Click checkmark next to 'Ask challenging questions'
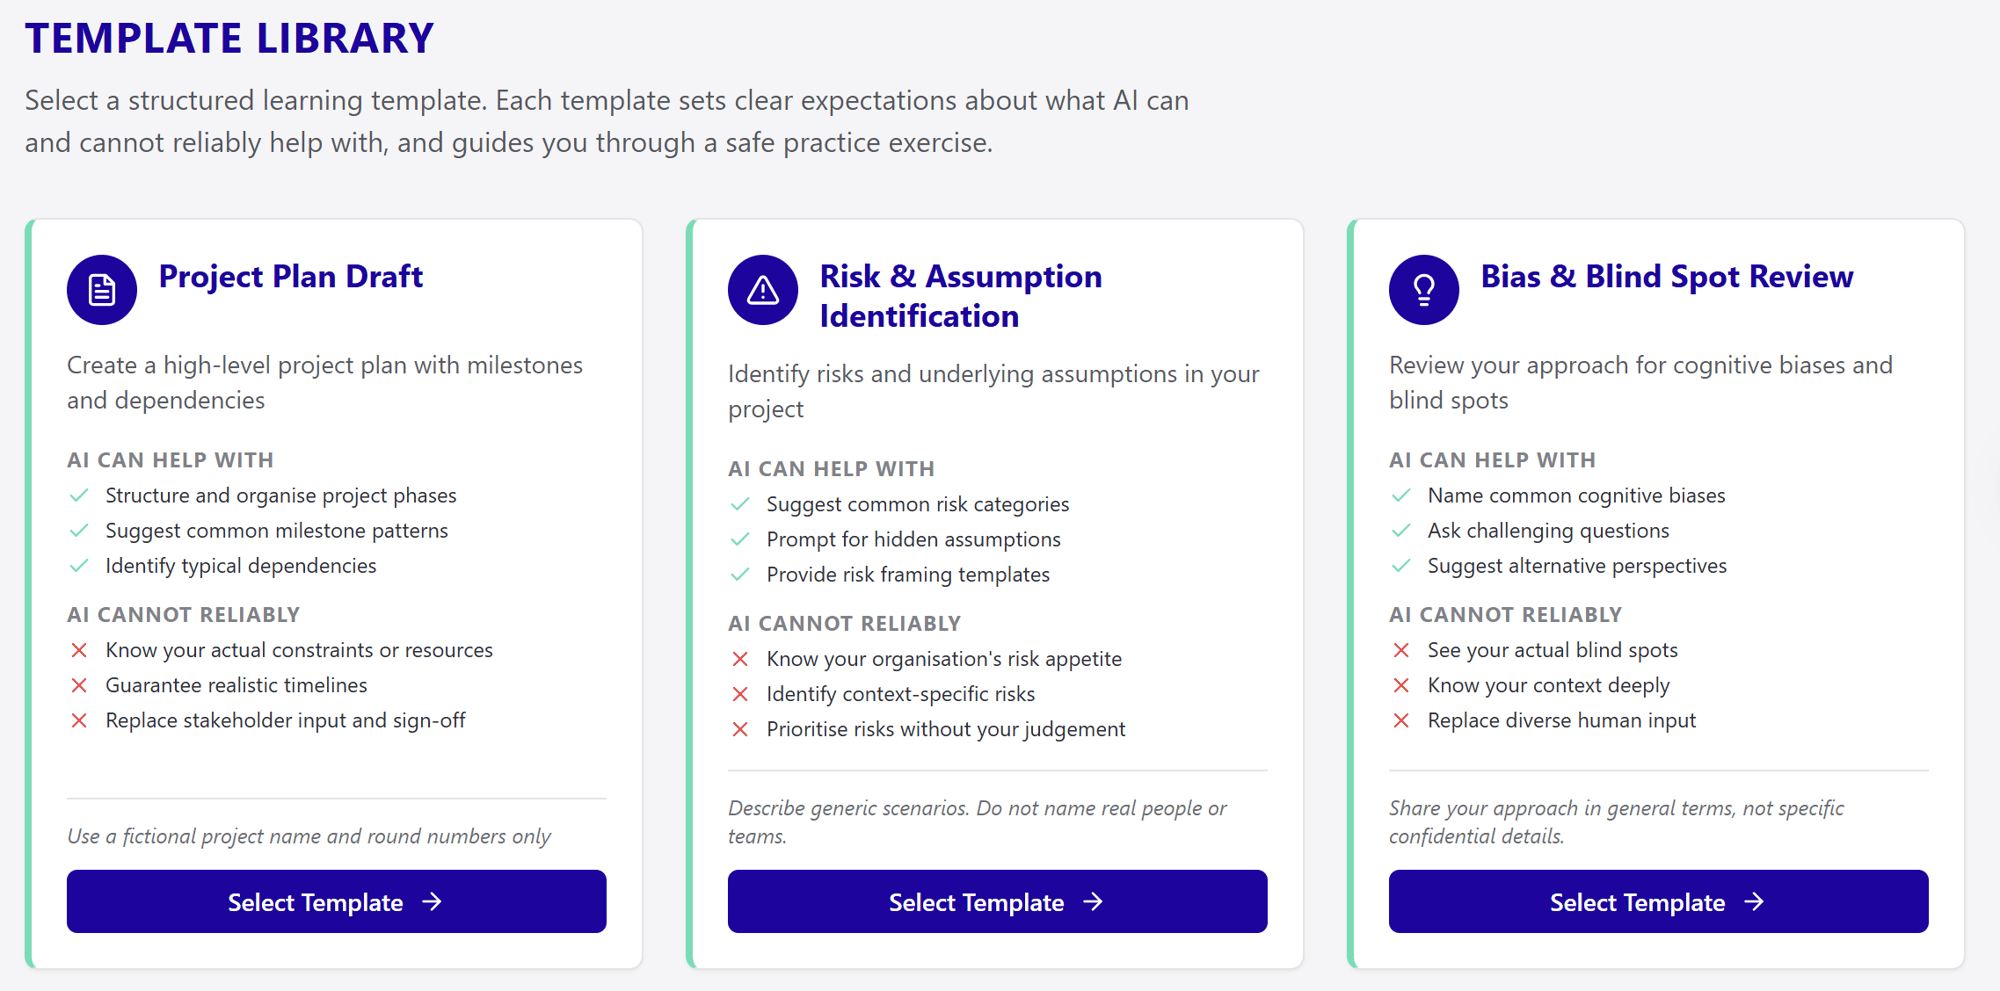2000x991 pixels. click(x=1402, y=531)
